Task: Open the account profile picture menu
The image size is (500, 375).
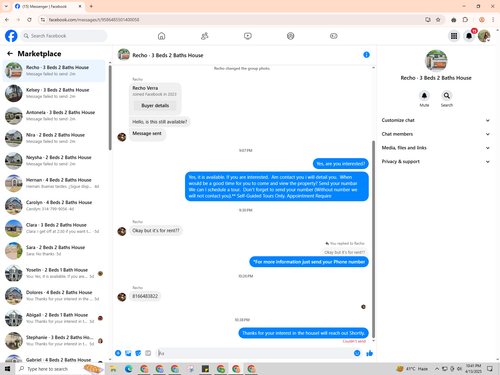Action: click(x=484, y=36)
